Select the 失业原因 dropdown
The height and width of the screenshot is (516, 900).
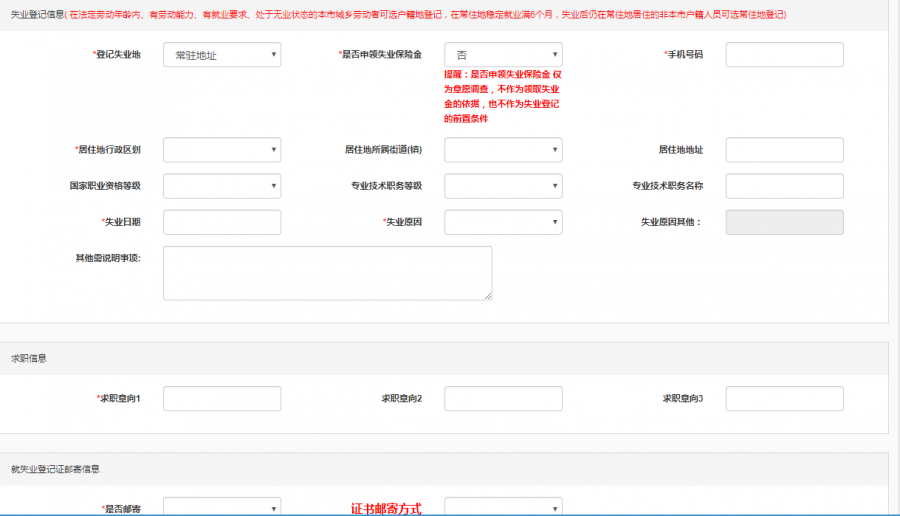click(503, 222)
